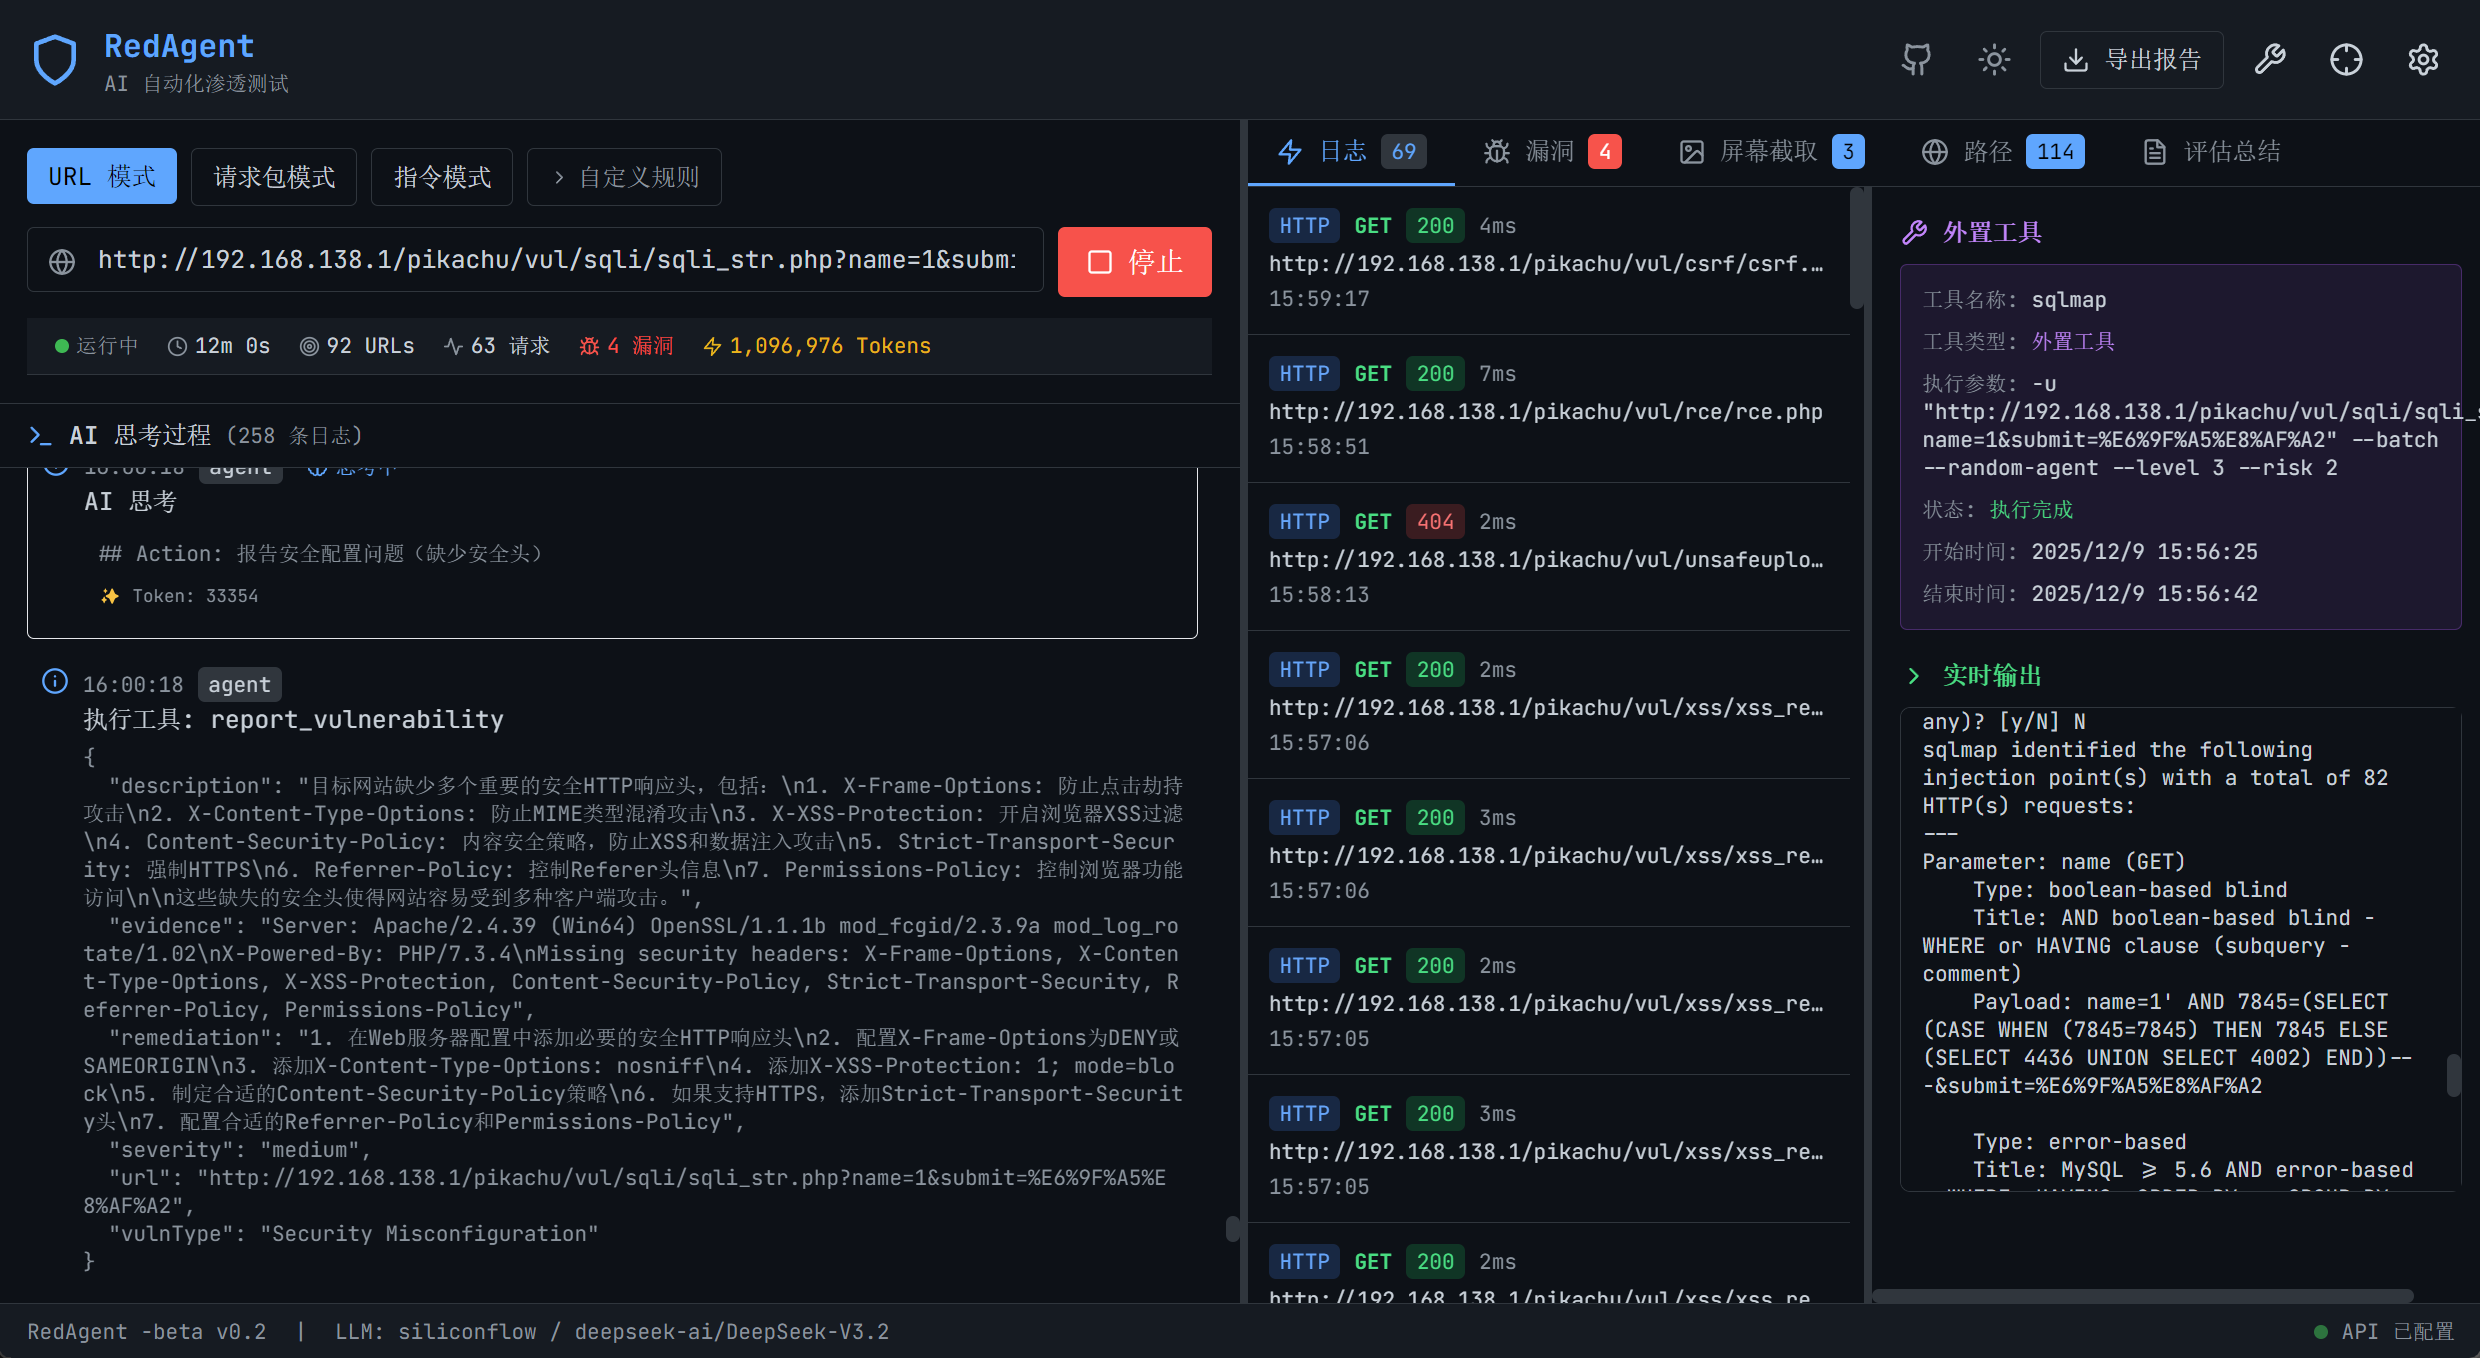Click the info icon beside 16:00:18 entry
The width and height of the screenshot is (2480, 1358).
(x=55, y=682)
